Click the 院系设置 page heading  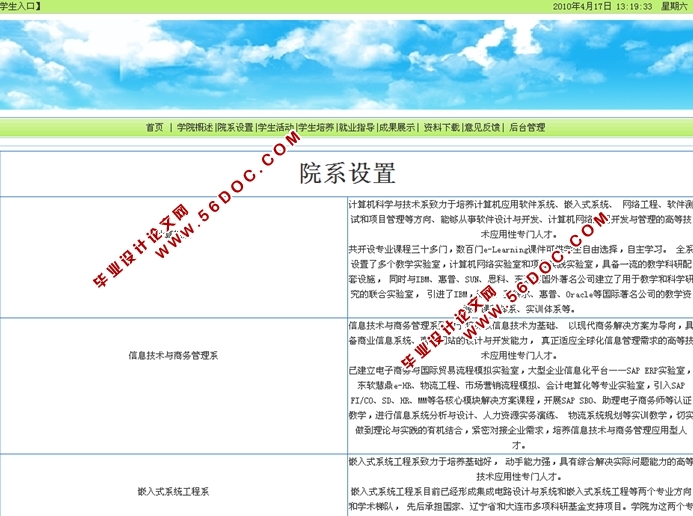click(x=347, y=173)
